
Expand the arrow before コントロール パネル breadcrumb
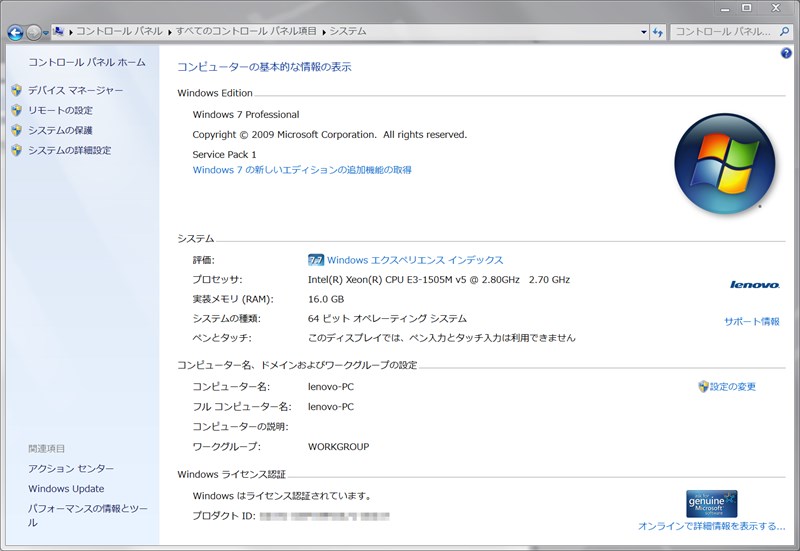pos(71,32)
